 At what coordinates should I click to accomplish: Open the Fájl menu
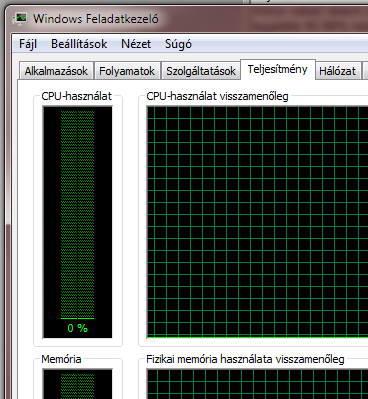(28, 44)
